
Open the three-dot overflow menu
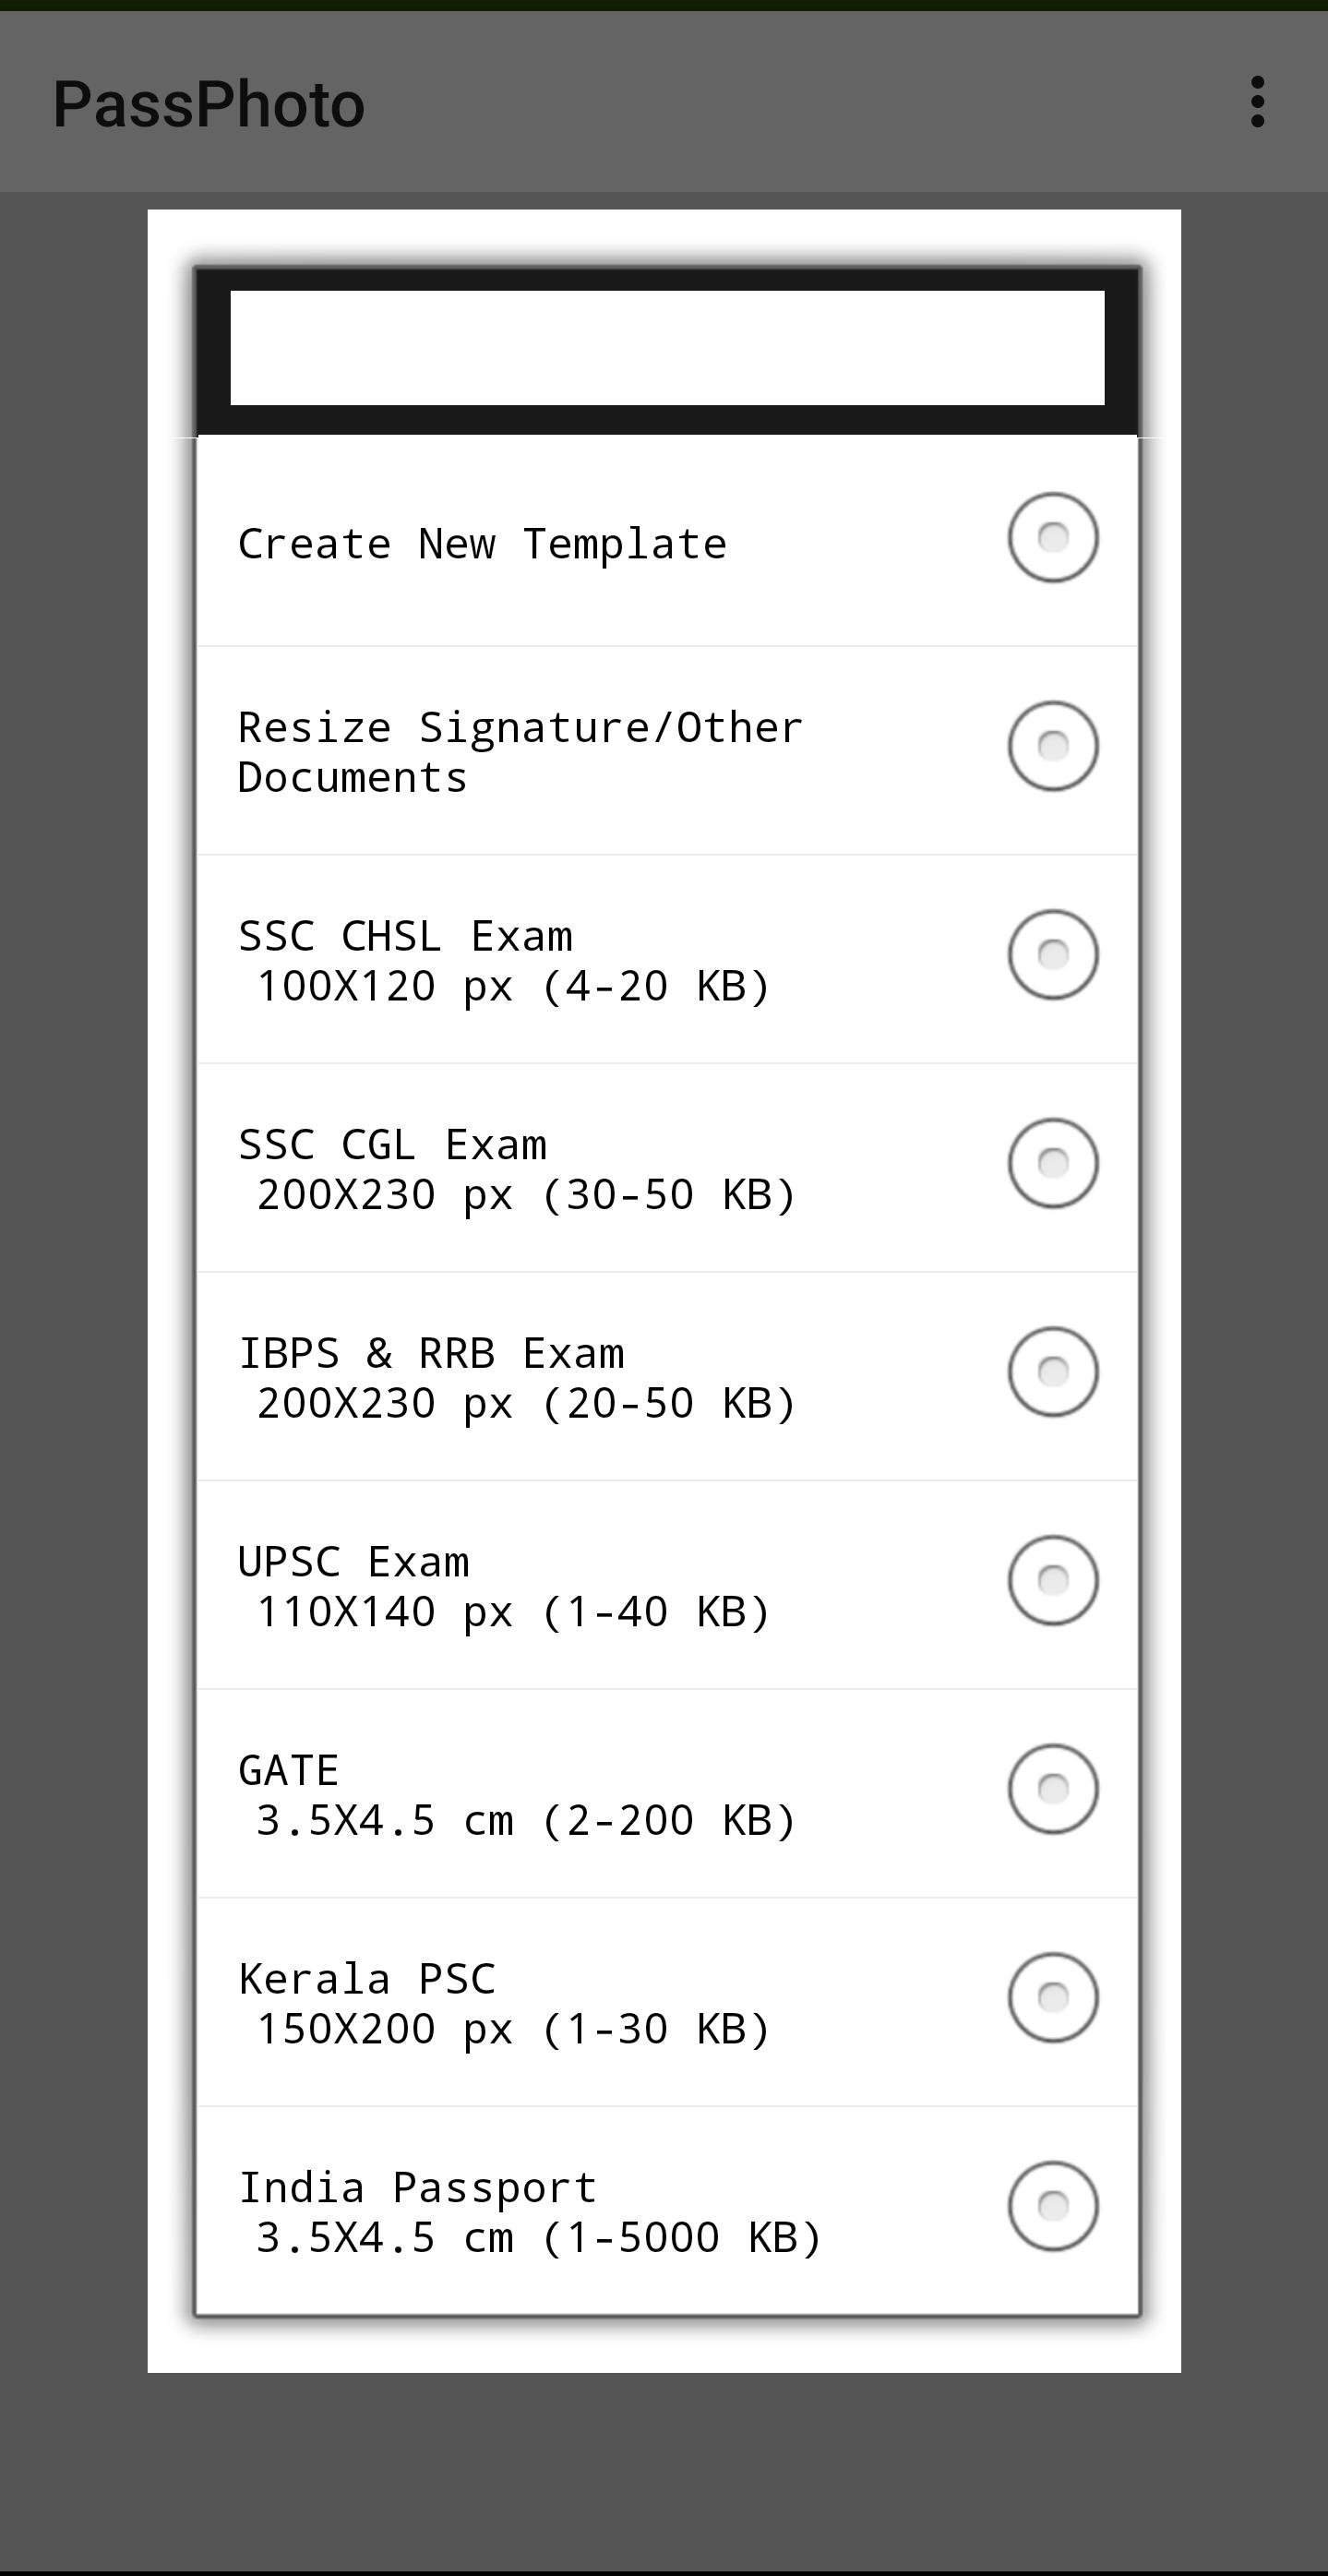coord(1257,102)
